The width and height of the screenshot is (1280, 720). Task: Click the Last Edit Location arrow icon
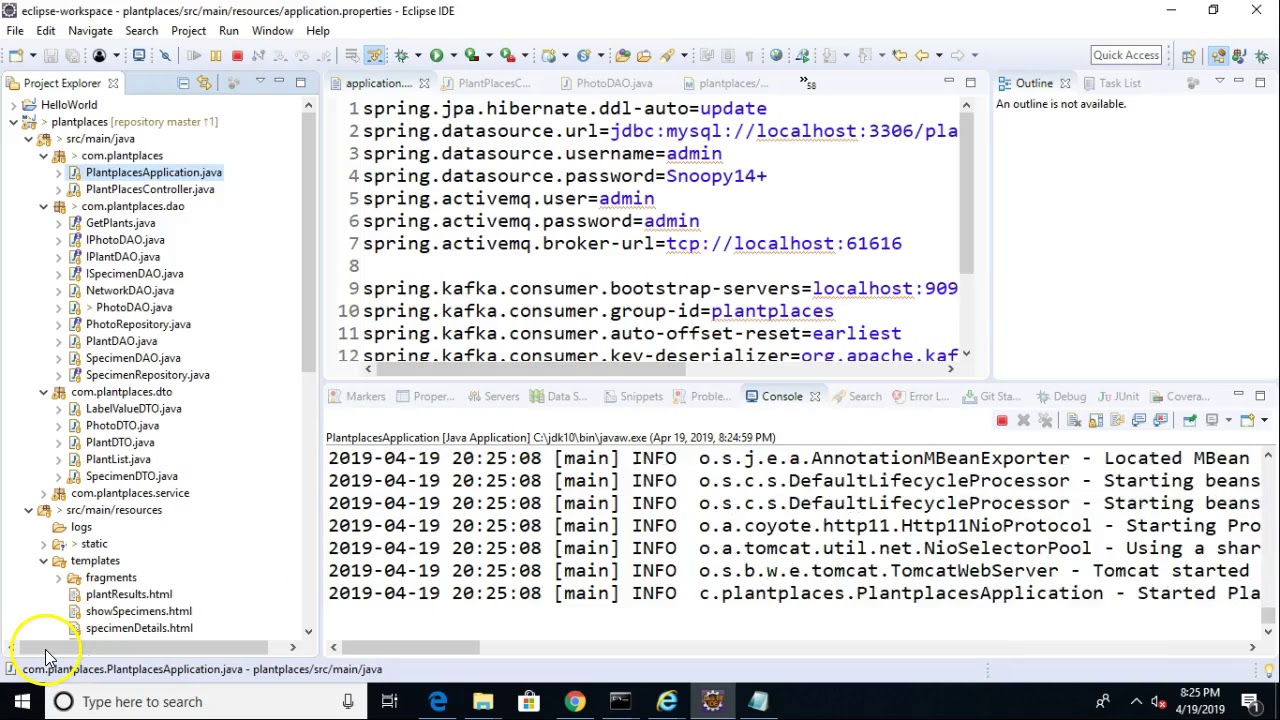[899, 55]
